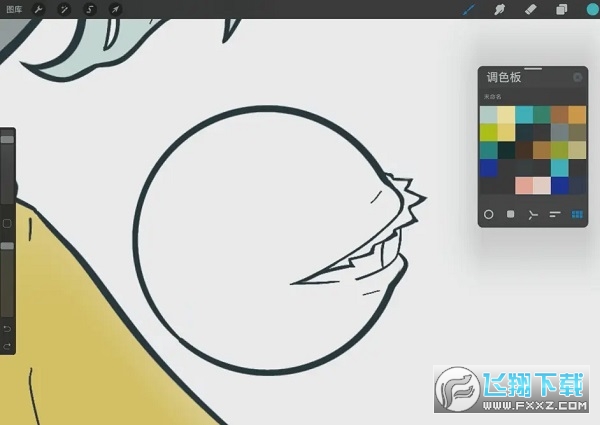Image resolution: width=600 pixels, height=425 pixels.
Task: Pick the rust brown swatch
Action: pyautogui.click(x=559, y=115)
